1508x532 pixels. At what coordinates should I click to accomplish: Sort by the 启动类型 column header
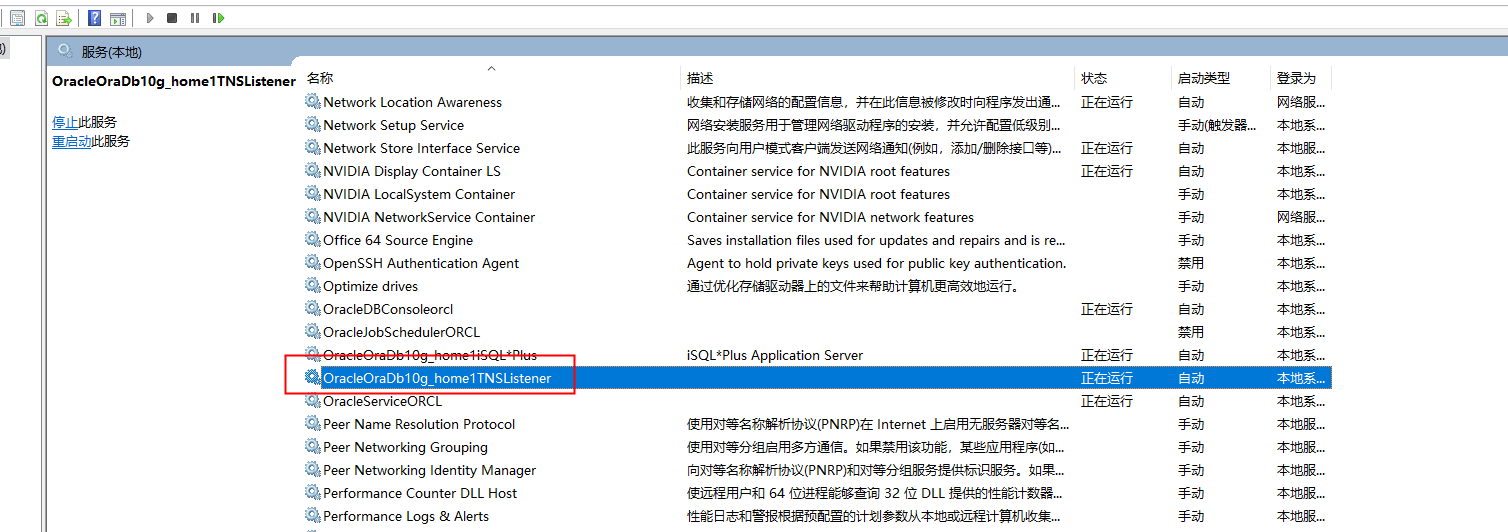click(x=1204, y=78)
